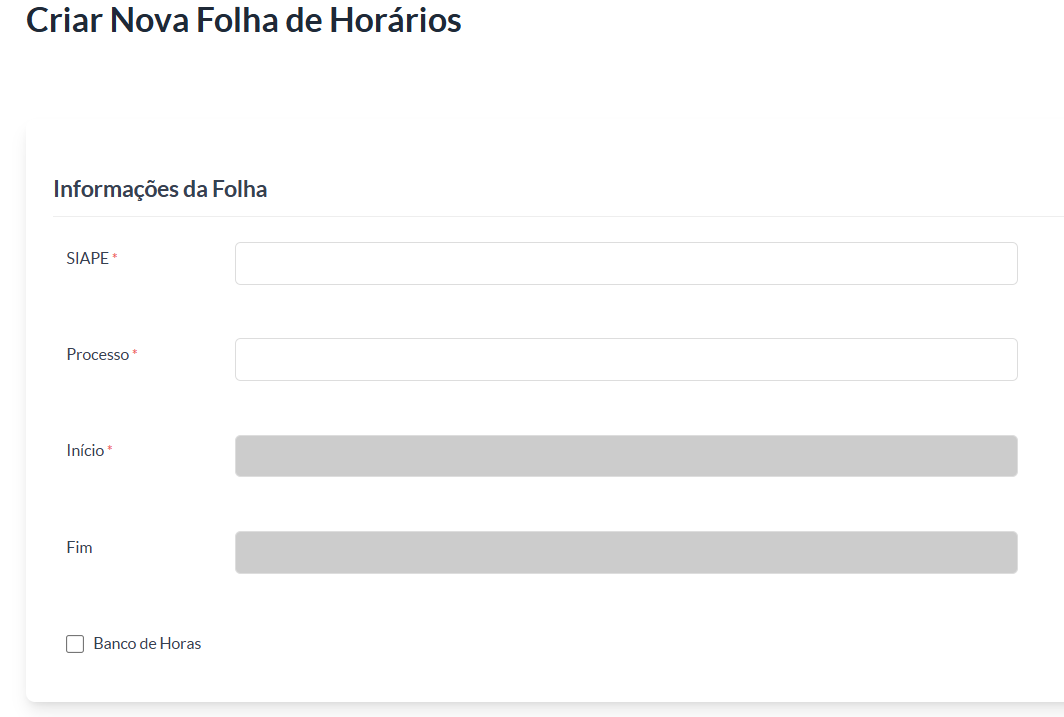Screen dimensions: 1064x717
Task: Click the word 'Nova' in the title
Action: pyautogui.click(x=149, y=20)
